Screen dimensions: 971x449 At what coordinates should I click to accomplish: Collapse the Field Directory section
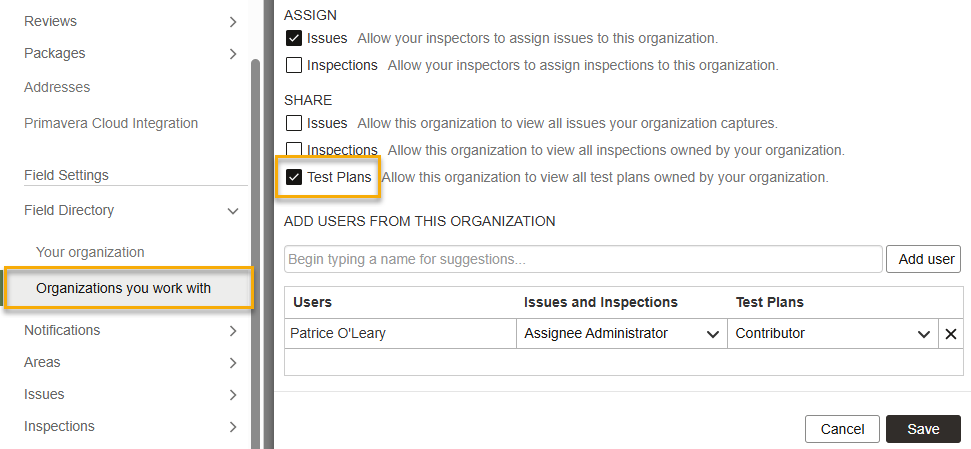point(232,211)
